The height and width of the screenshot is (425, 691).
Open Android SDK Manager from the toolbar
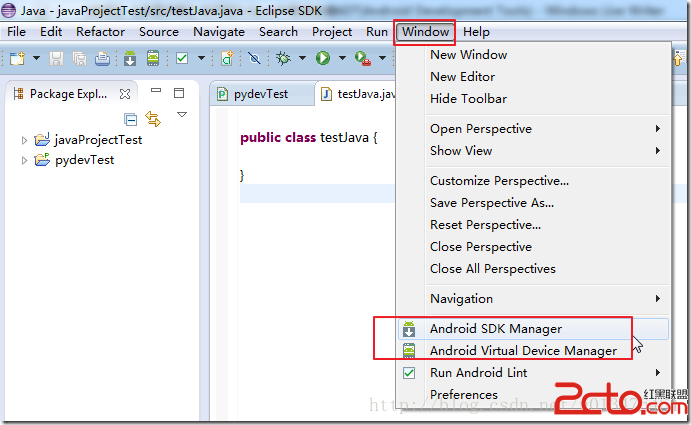130,58
